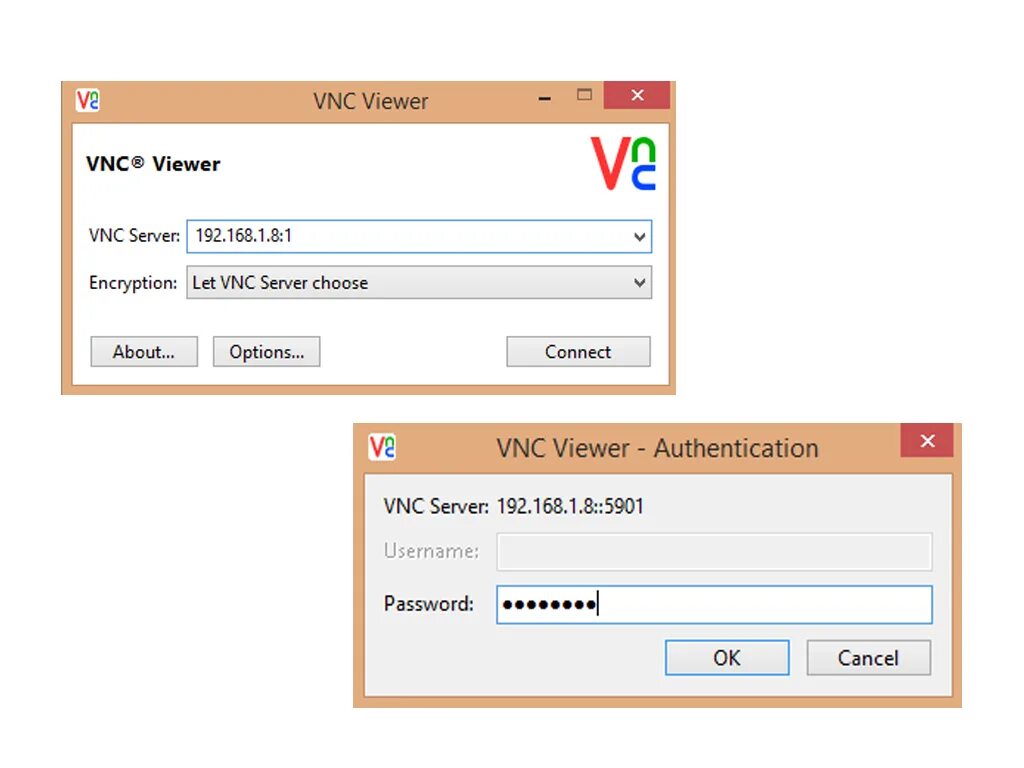Expand the VNC Server address dropdown arrow
Screen dimensions: 1024x768
(639, 236)
